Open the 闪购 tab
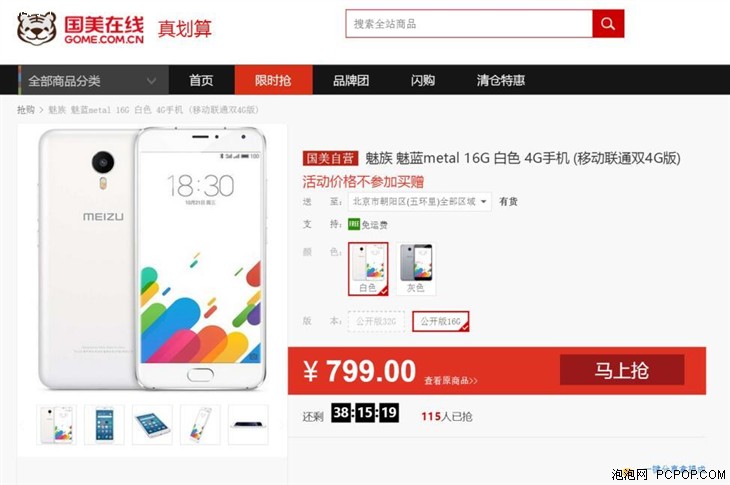 point(423,81)
